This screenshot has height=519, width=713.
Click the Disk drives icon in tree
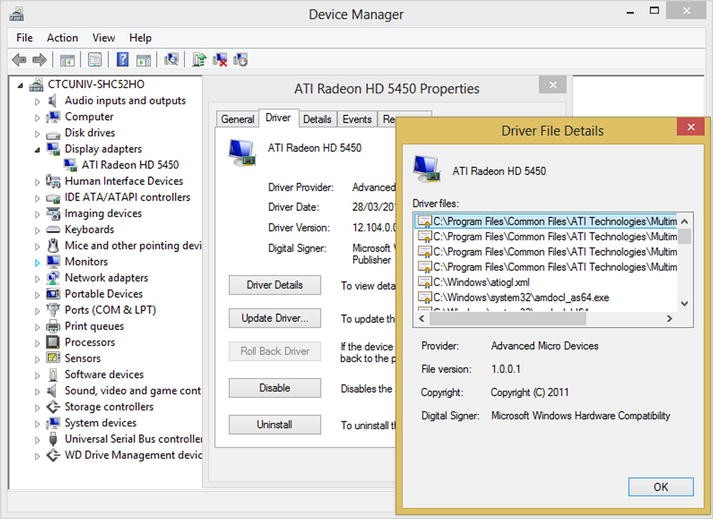click(53, 134)
